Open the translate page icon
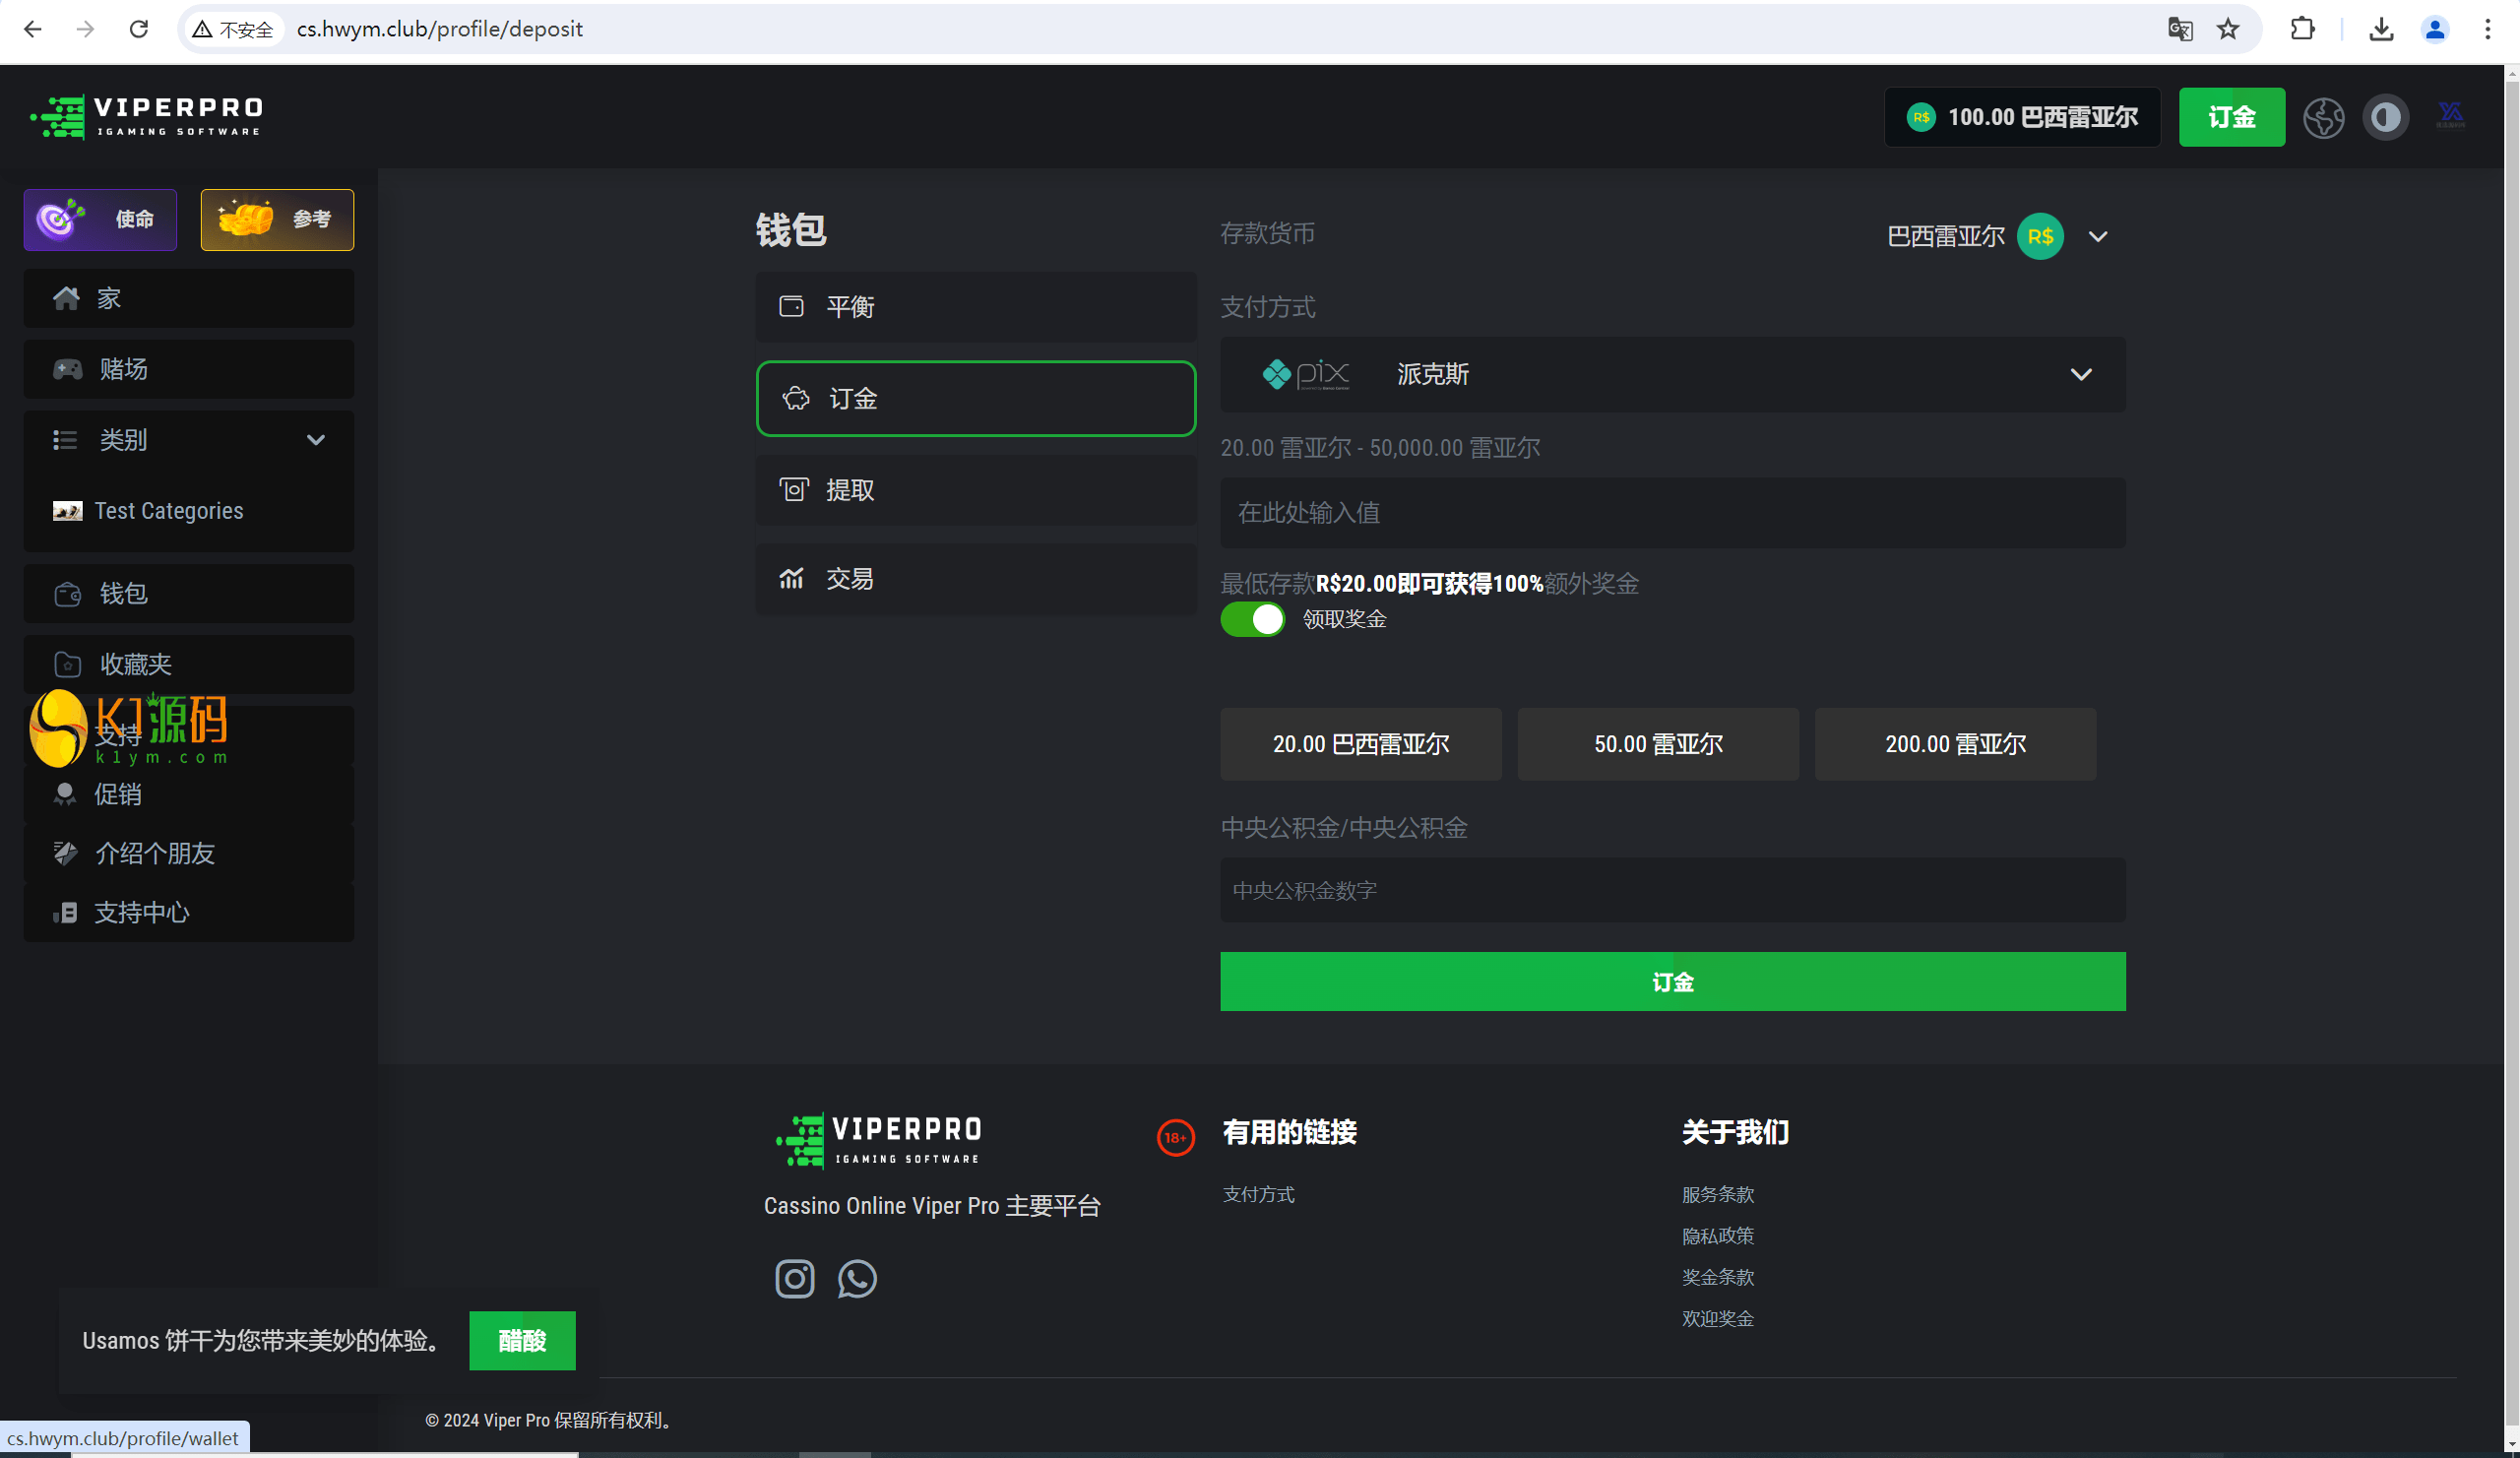2520x1458 pixels. [2180, 29]
